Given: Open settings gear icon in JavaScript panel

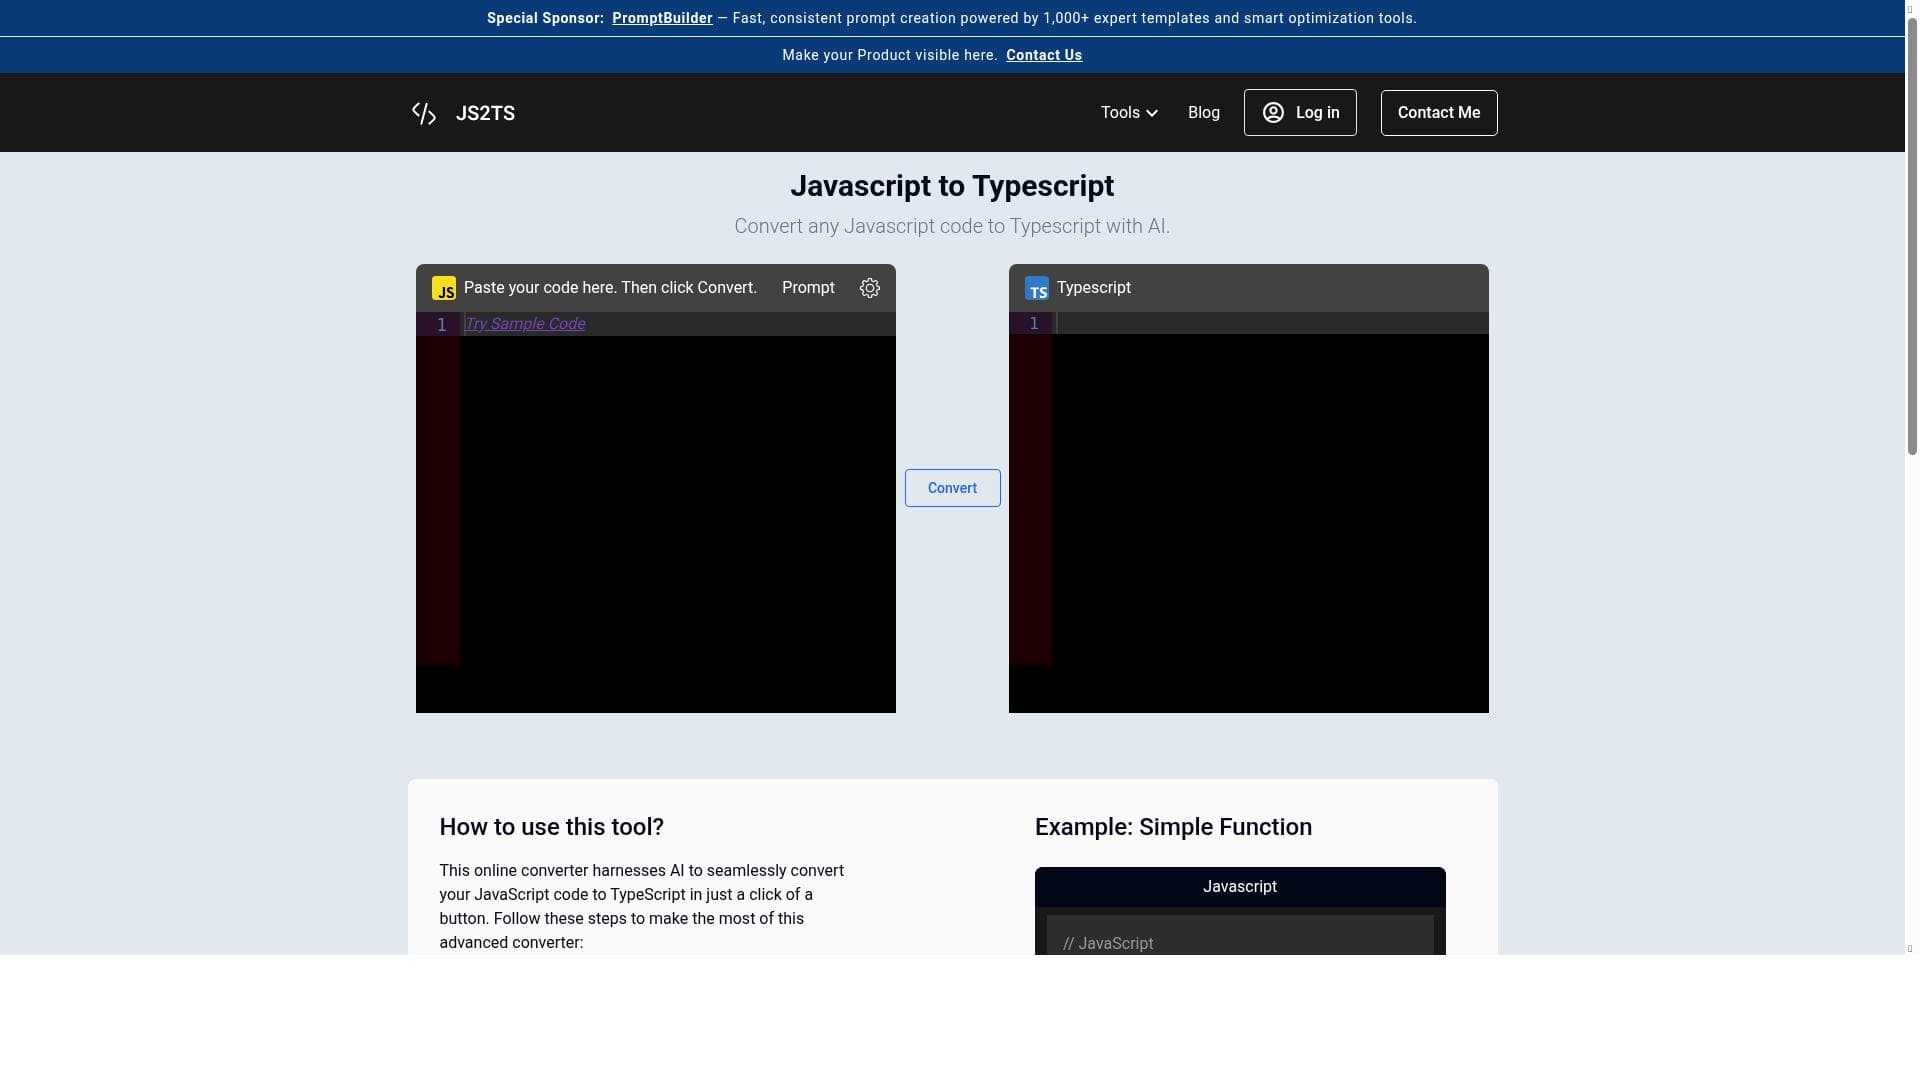Looking at the screenshot, I should coord(870,288).
